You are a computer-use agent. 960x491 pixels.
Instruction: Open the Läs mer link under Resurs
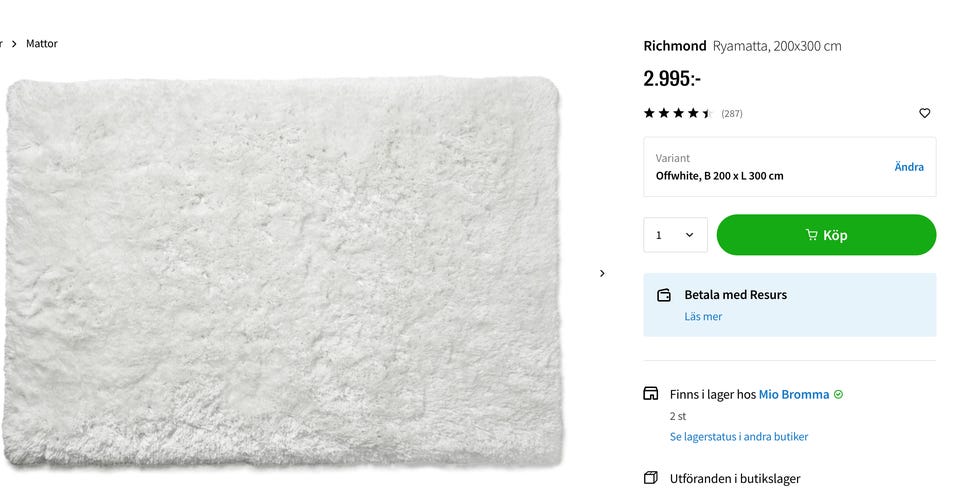point(703,317)
